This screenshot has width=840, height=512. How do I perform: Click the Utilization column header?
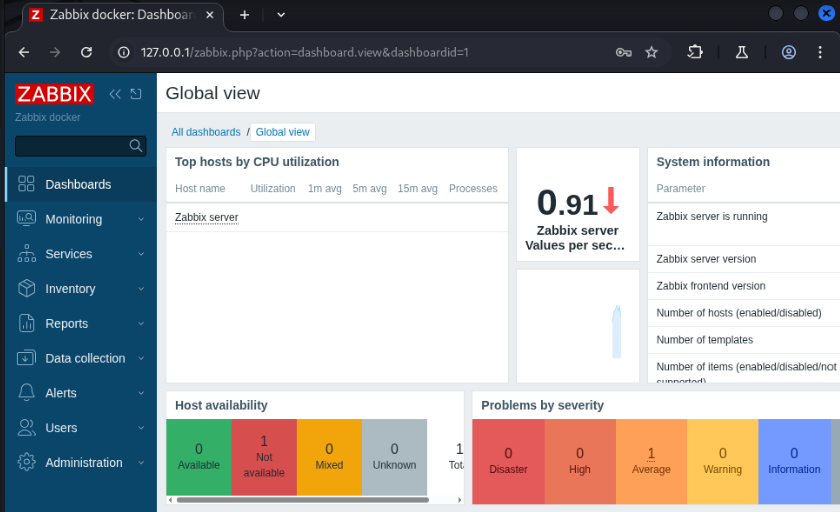coord(273,189)
